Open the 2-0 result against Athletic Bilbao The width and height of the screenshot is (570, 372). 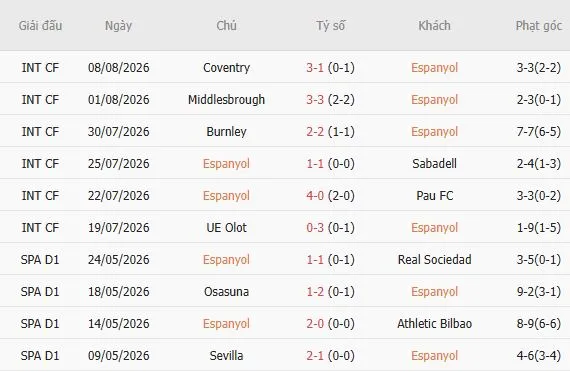coord(315,324)
